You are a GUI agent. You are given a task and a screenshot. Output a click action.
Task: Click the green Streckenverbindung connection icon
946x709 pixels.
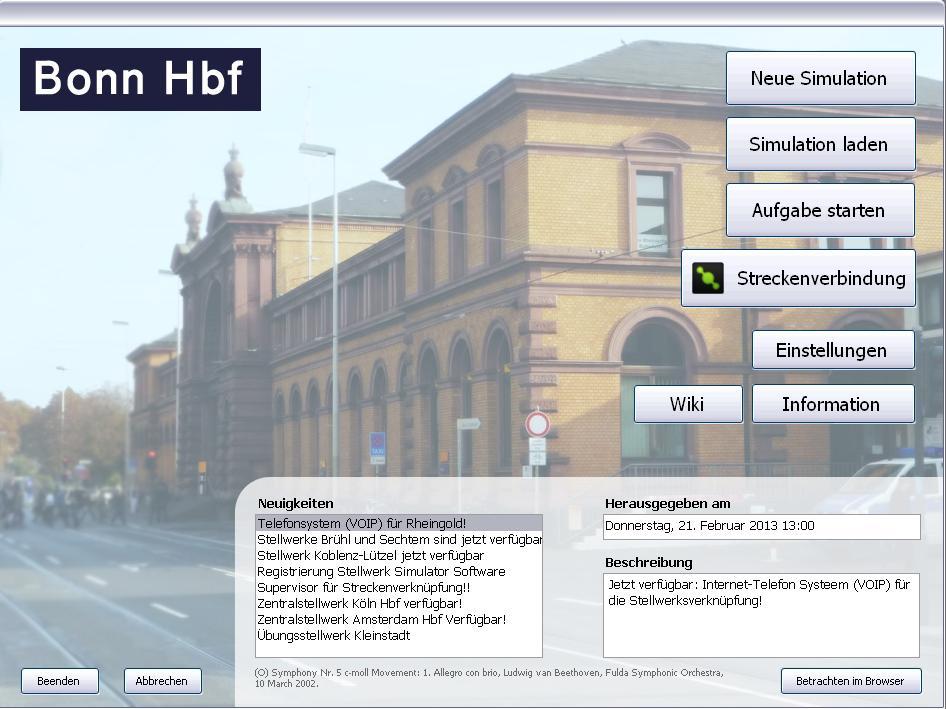tap(707, 278)
